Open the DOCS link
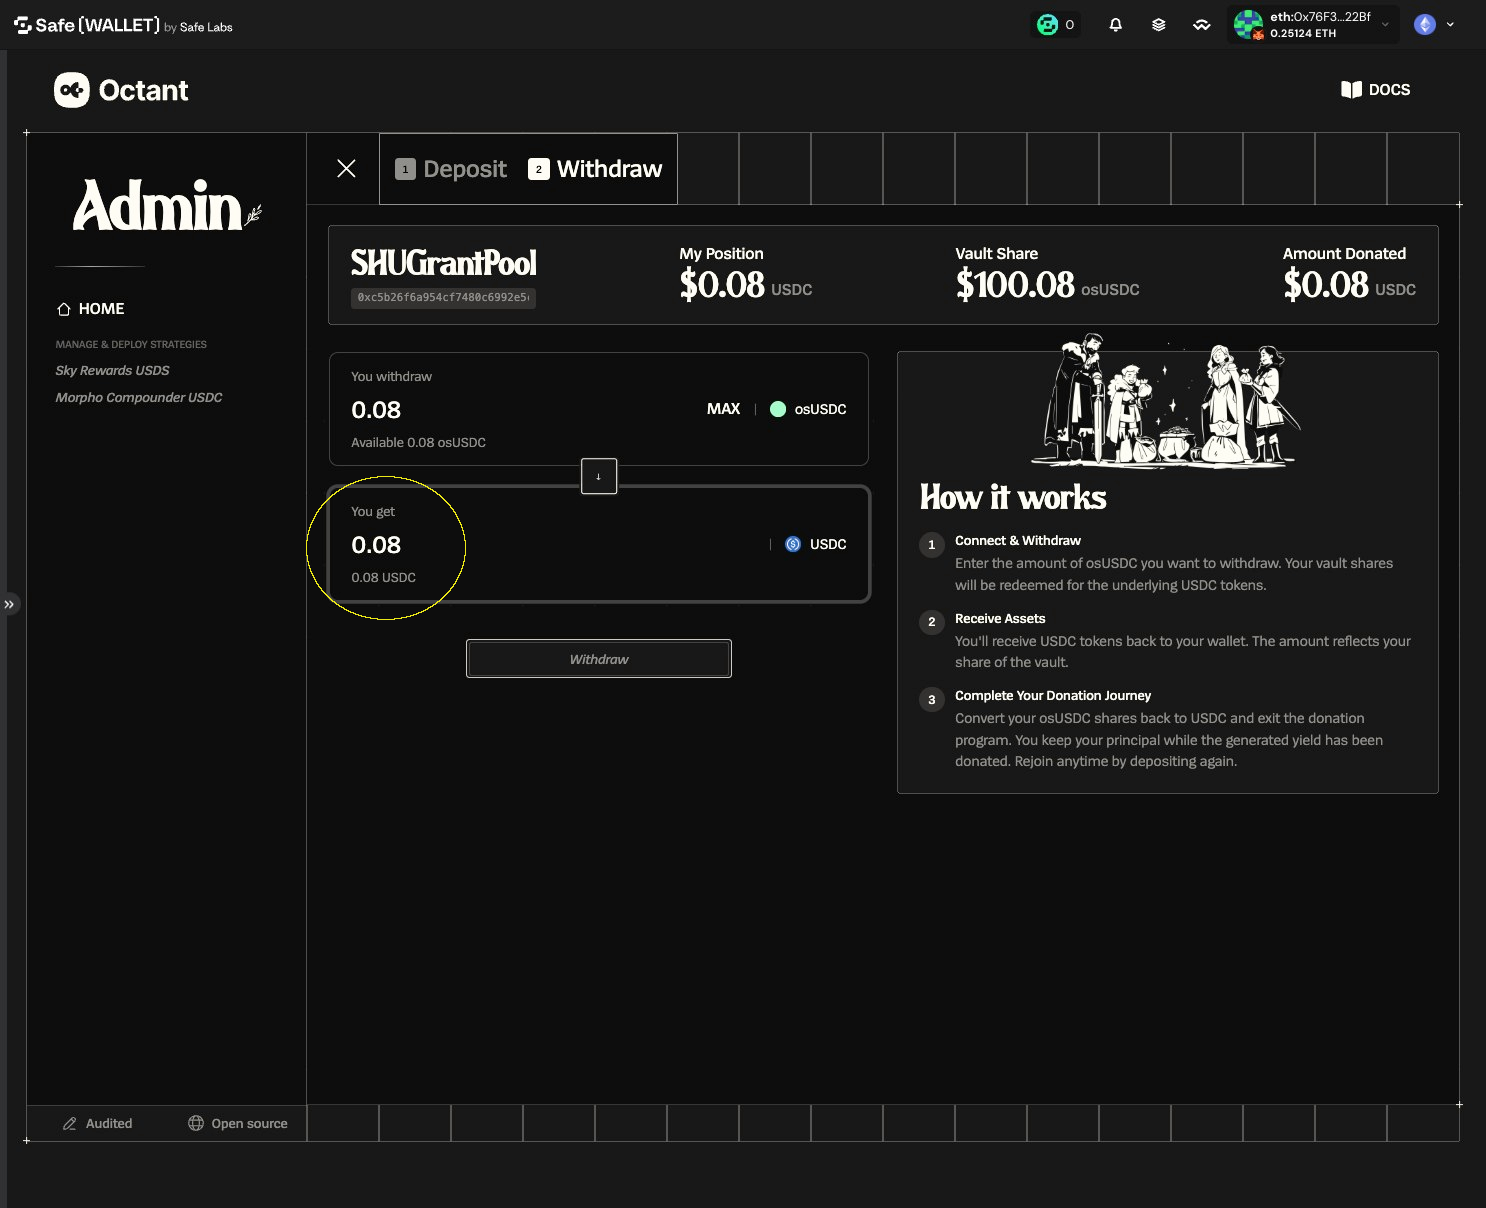This screenshot has width=1486, height=1208. tap(1376, 90)
